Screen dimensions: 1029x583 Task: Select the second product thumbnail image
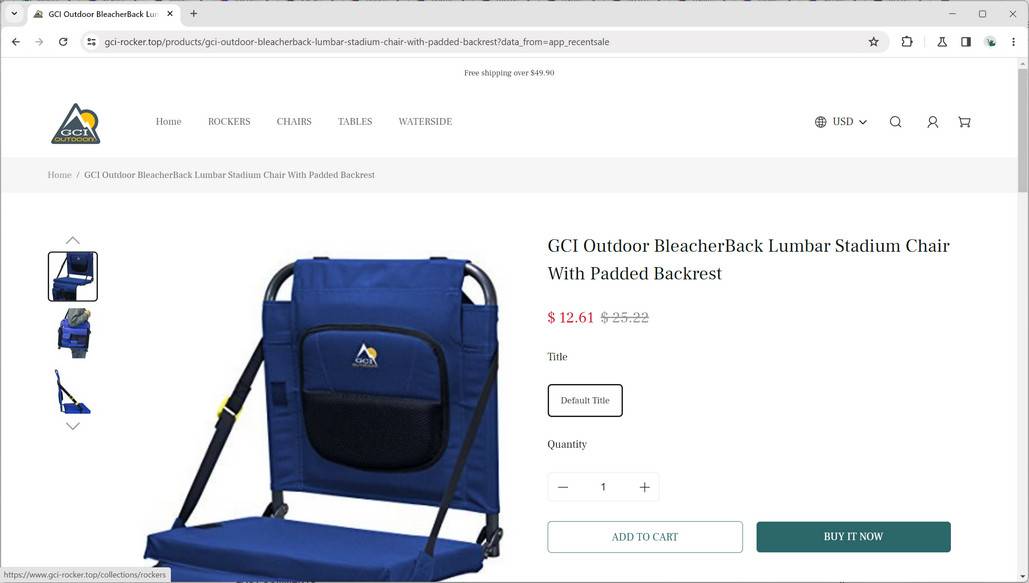[x=73, y=334]
